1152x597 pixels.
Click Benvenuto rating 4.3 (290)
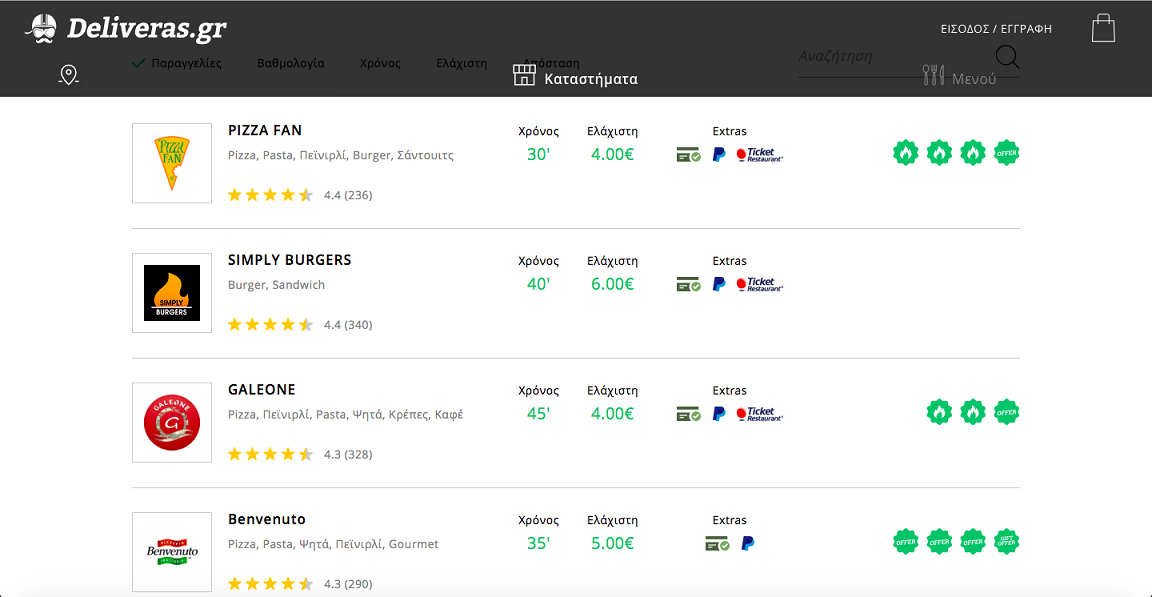(x=300, y=584)
